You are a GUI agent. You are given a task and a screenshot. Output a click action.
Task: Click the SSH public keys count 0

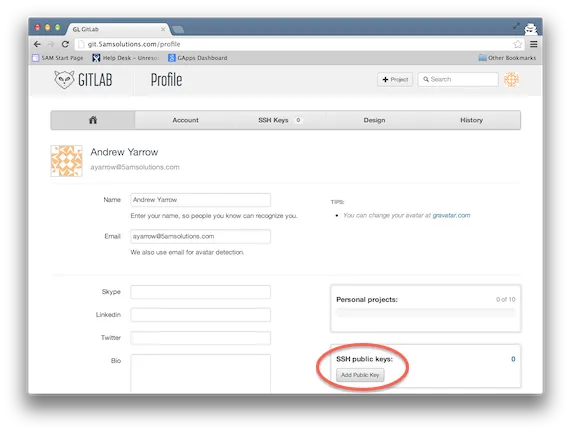(x=513, y=359)
